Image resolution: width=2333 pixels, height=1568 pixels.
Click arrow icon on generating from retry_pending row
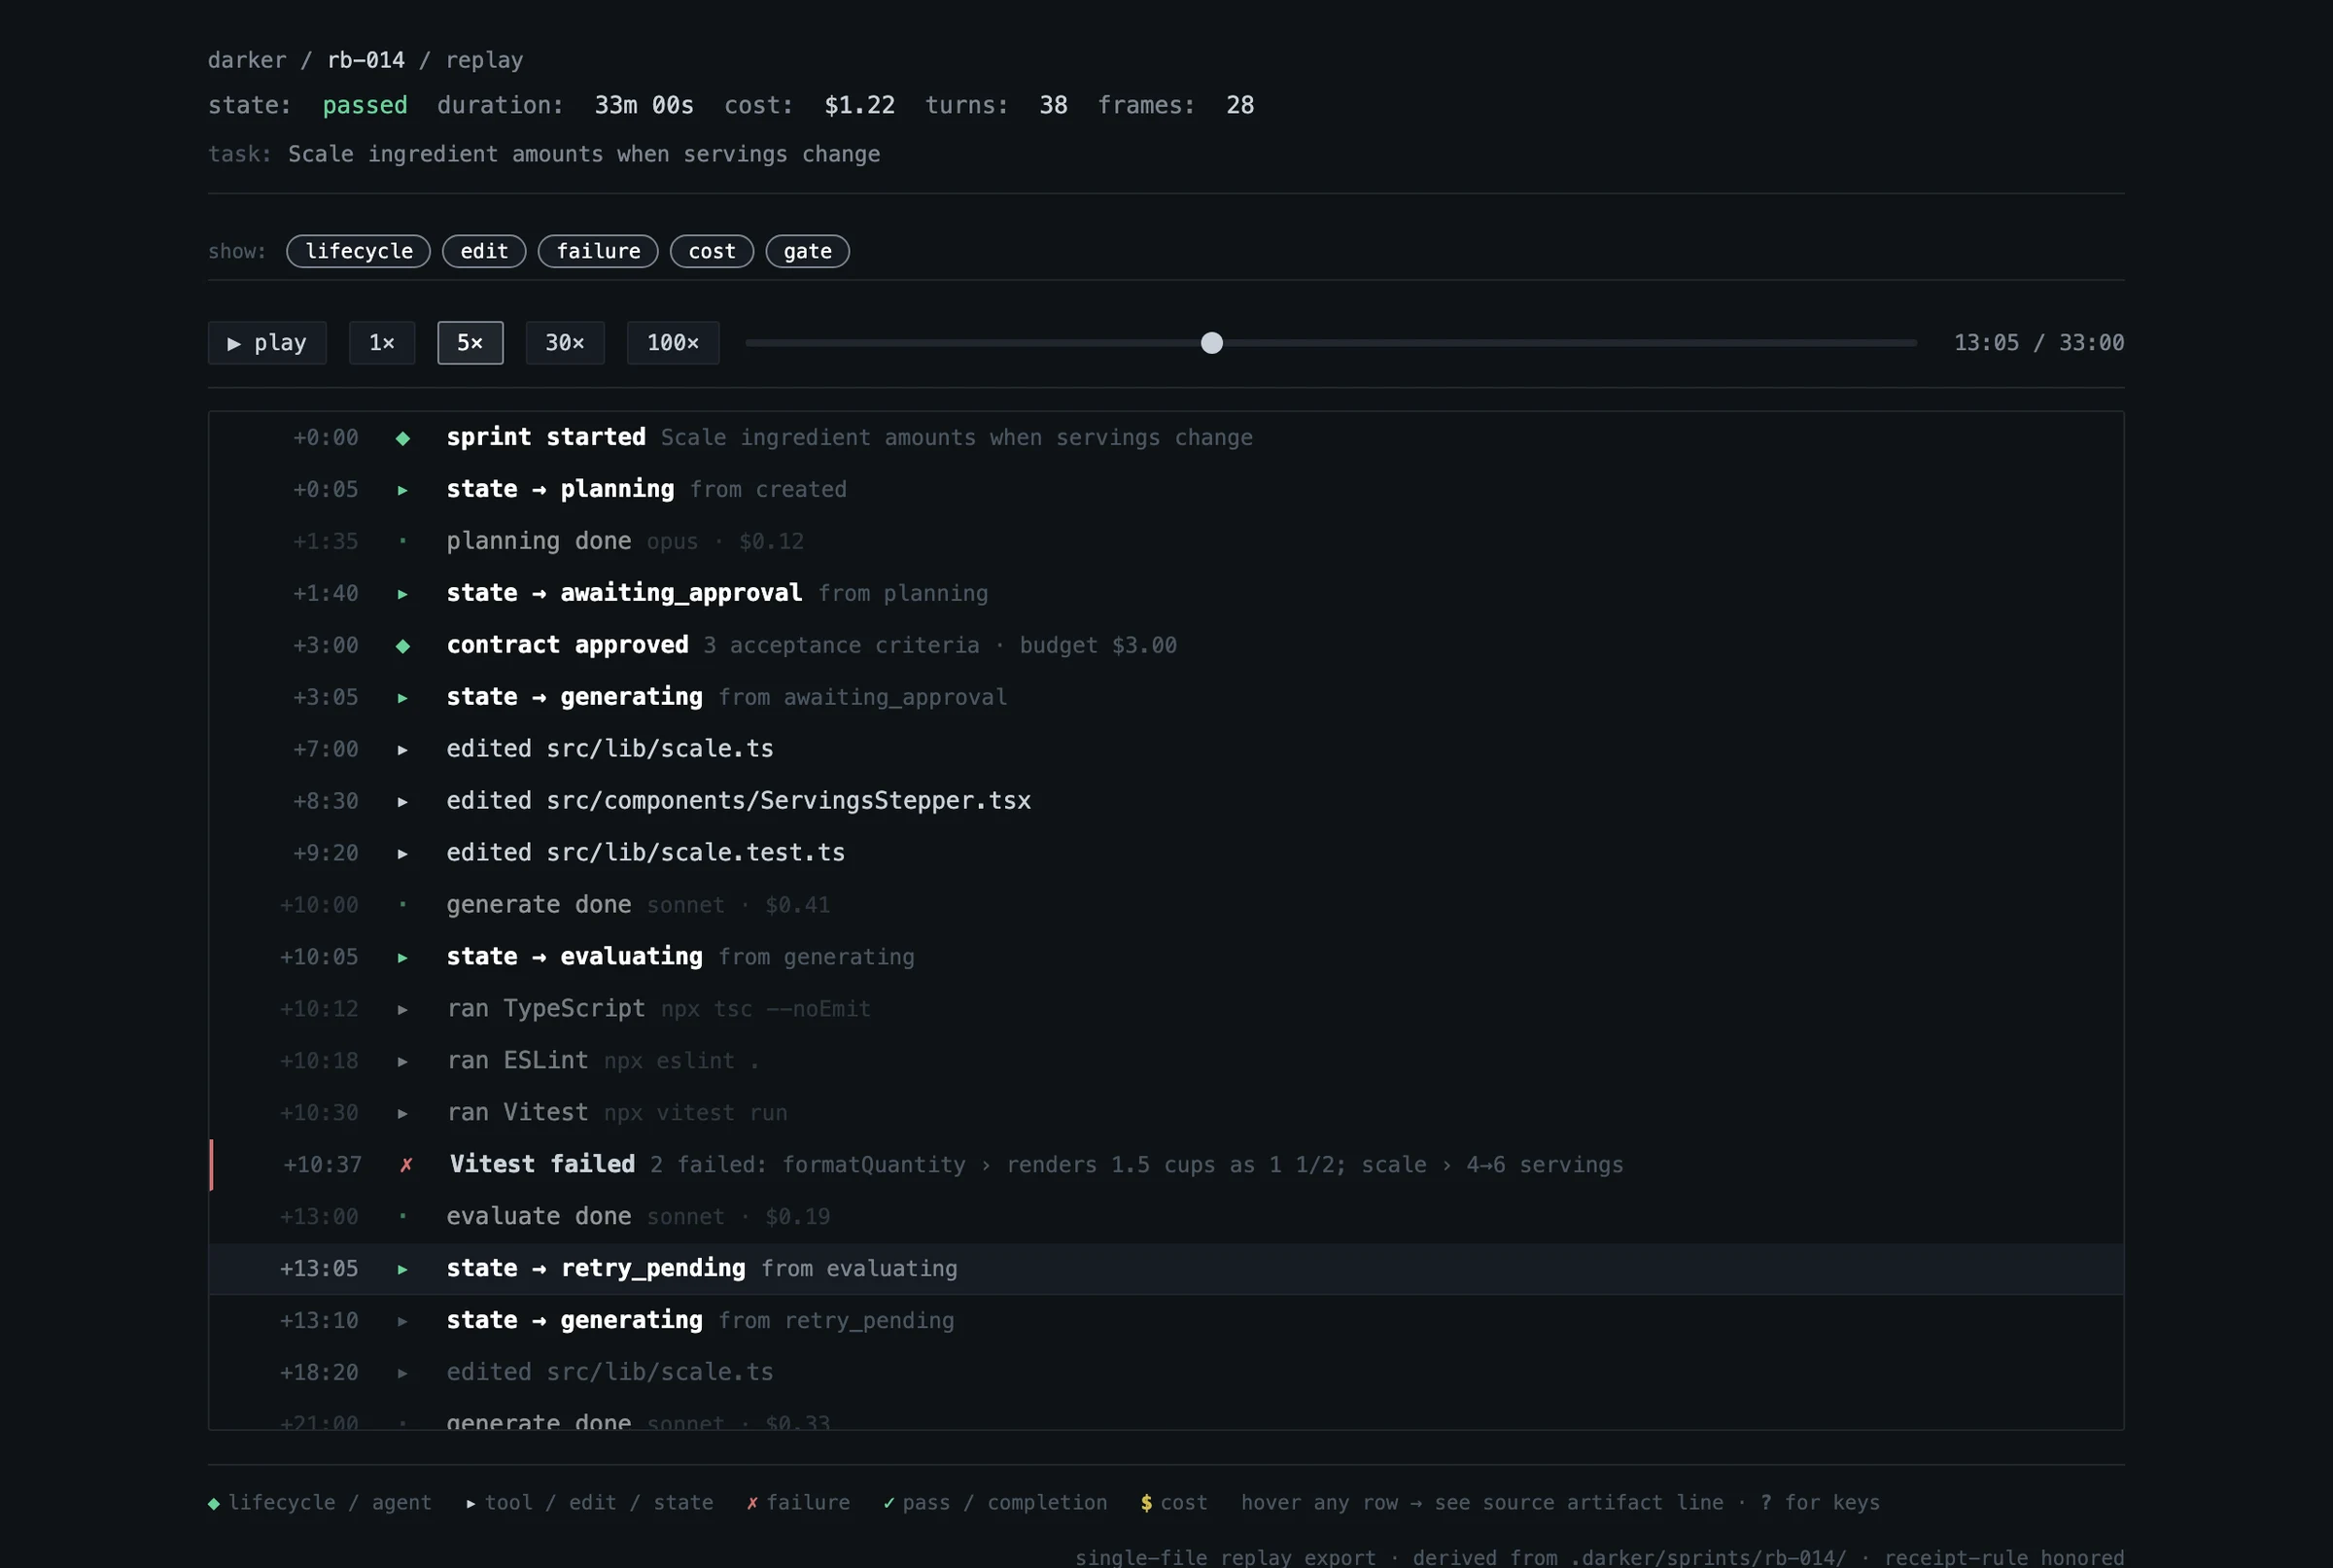(403, 1322)
